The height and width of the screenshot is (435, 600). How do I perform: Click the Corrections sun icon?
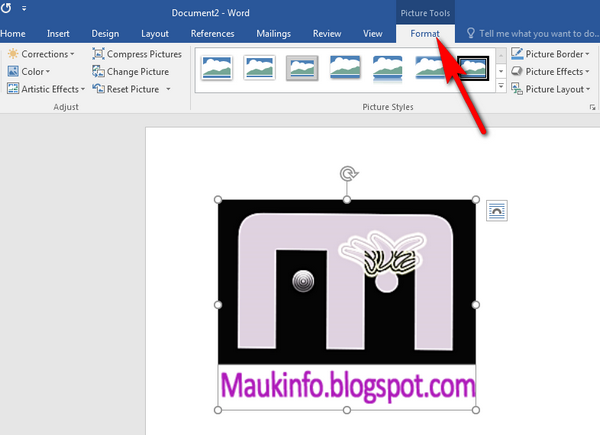click(13, 54)
